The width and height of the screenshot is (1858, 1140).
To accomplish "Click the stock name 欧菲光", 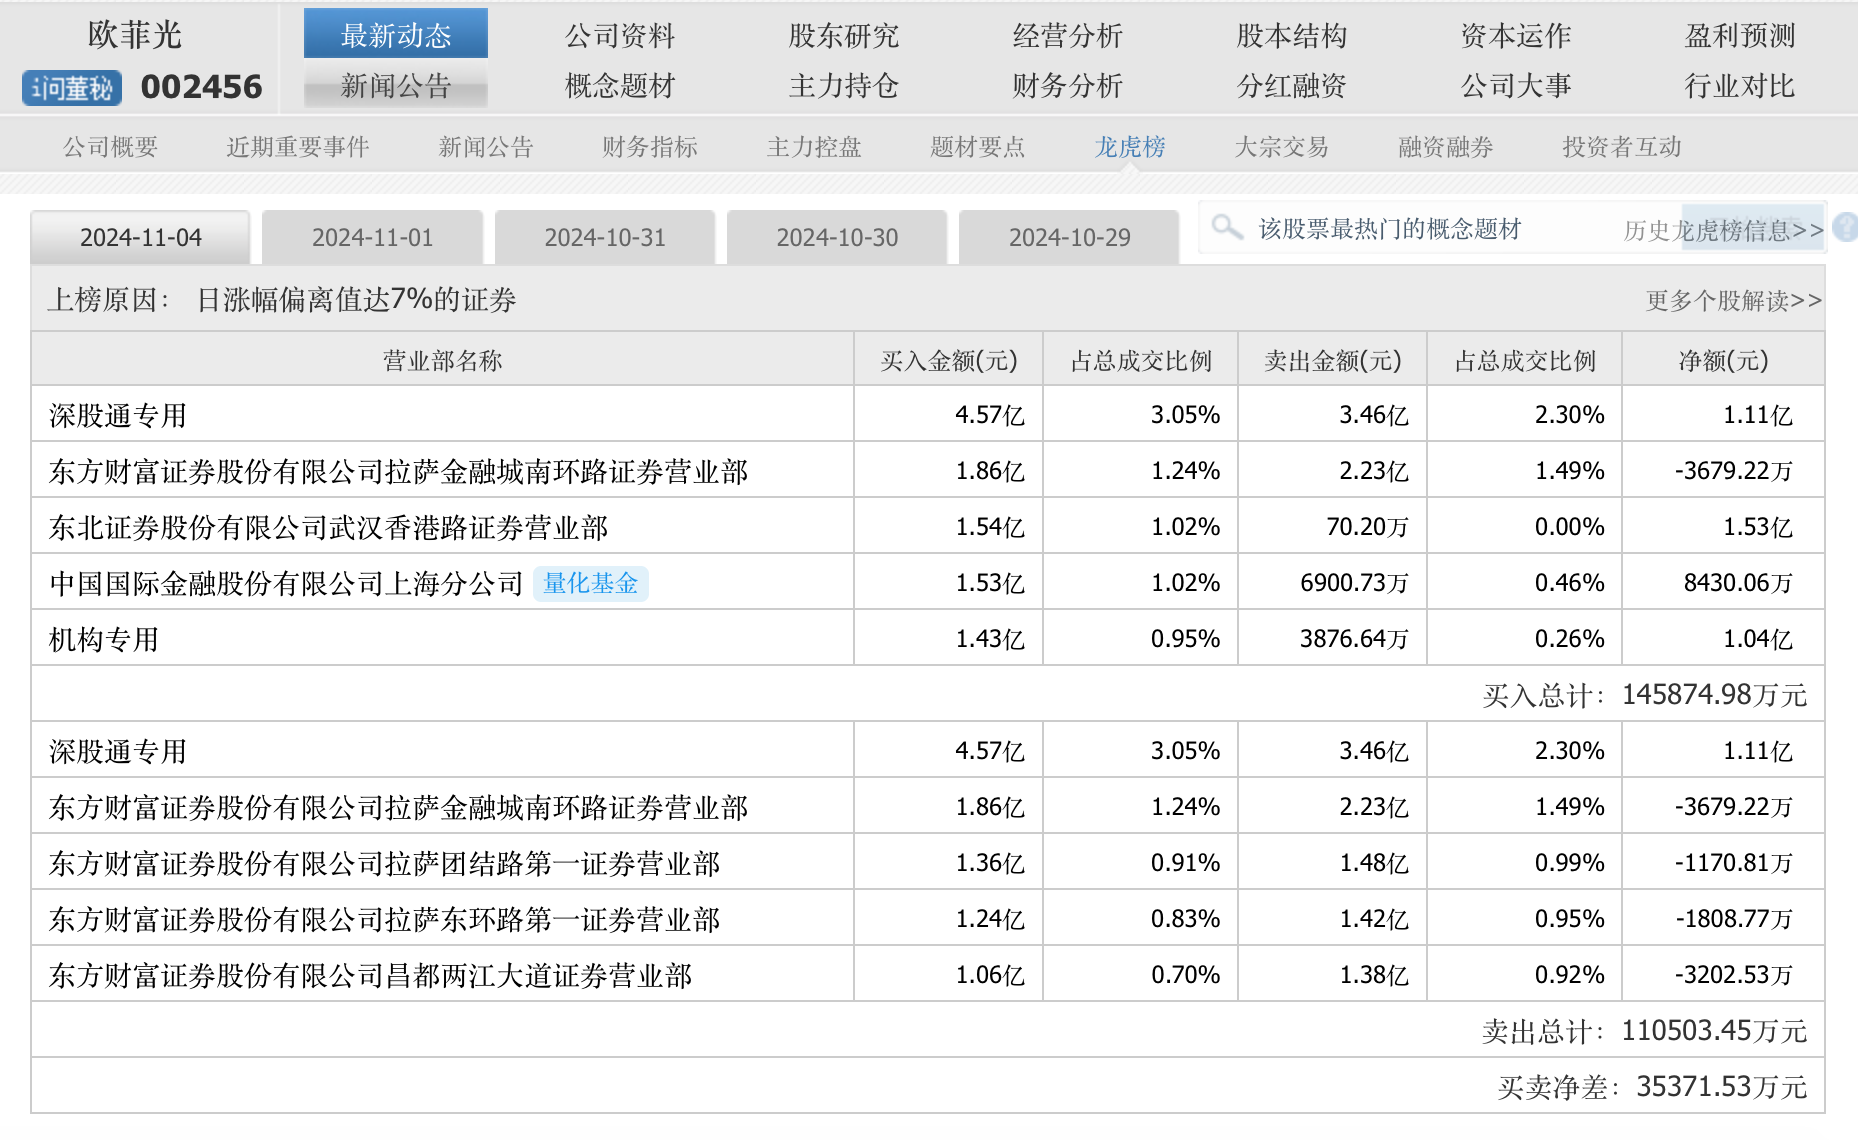I will click(x=135, y=35).
